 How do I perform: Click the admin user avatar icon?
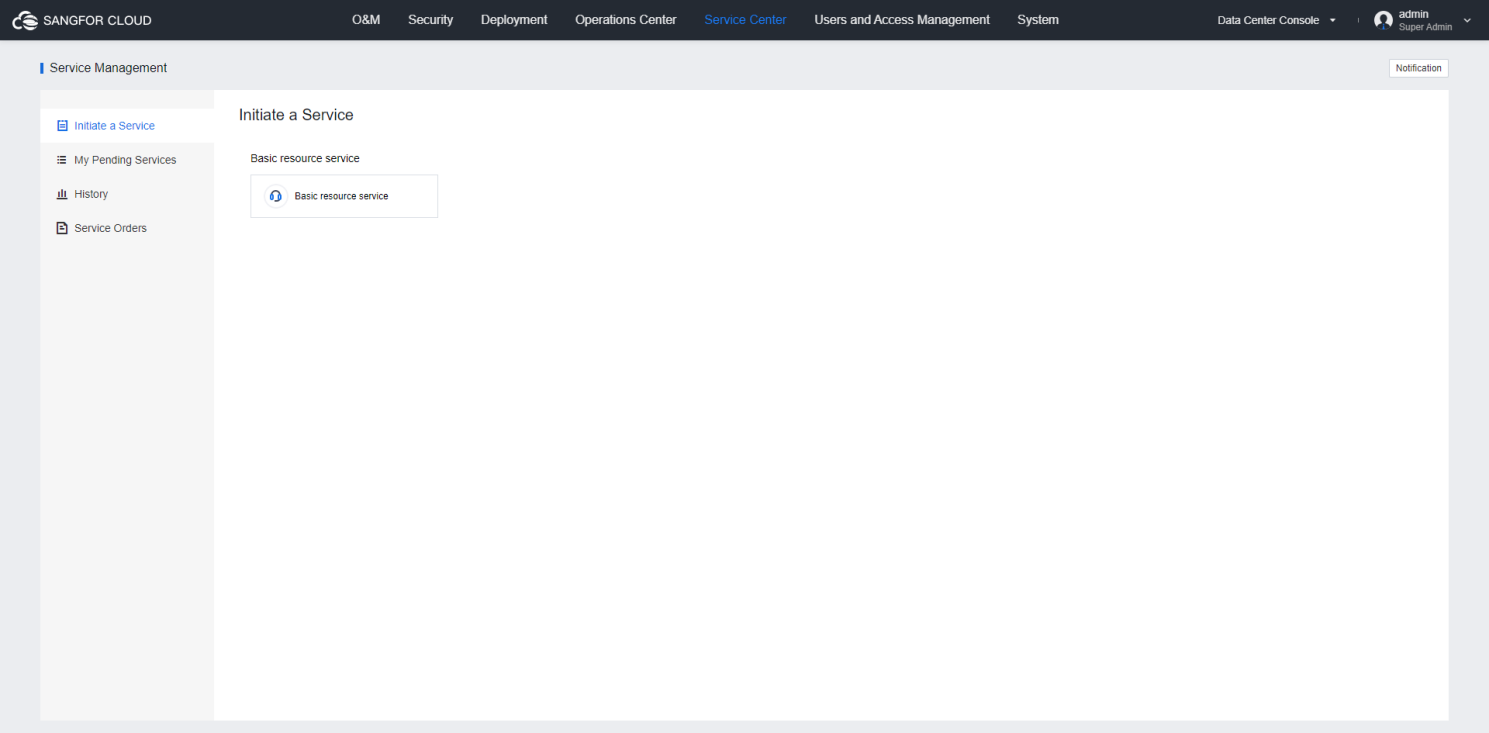pos(1383,20)
